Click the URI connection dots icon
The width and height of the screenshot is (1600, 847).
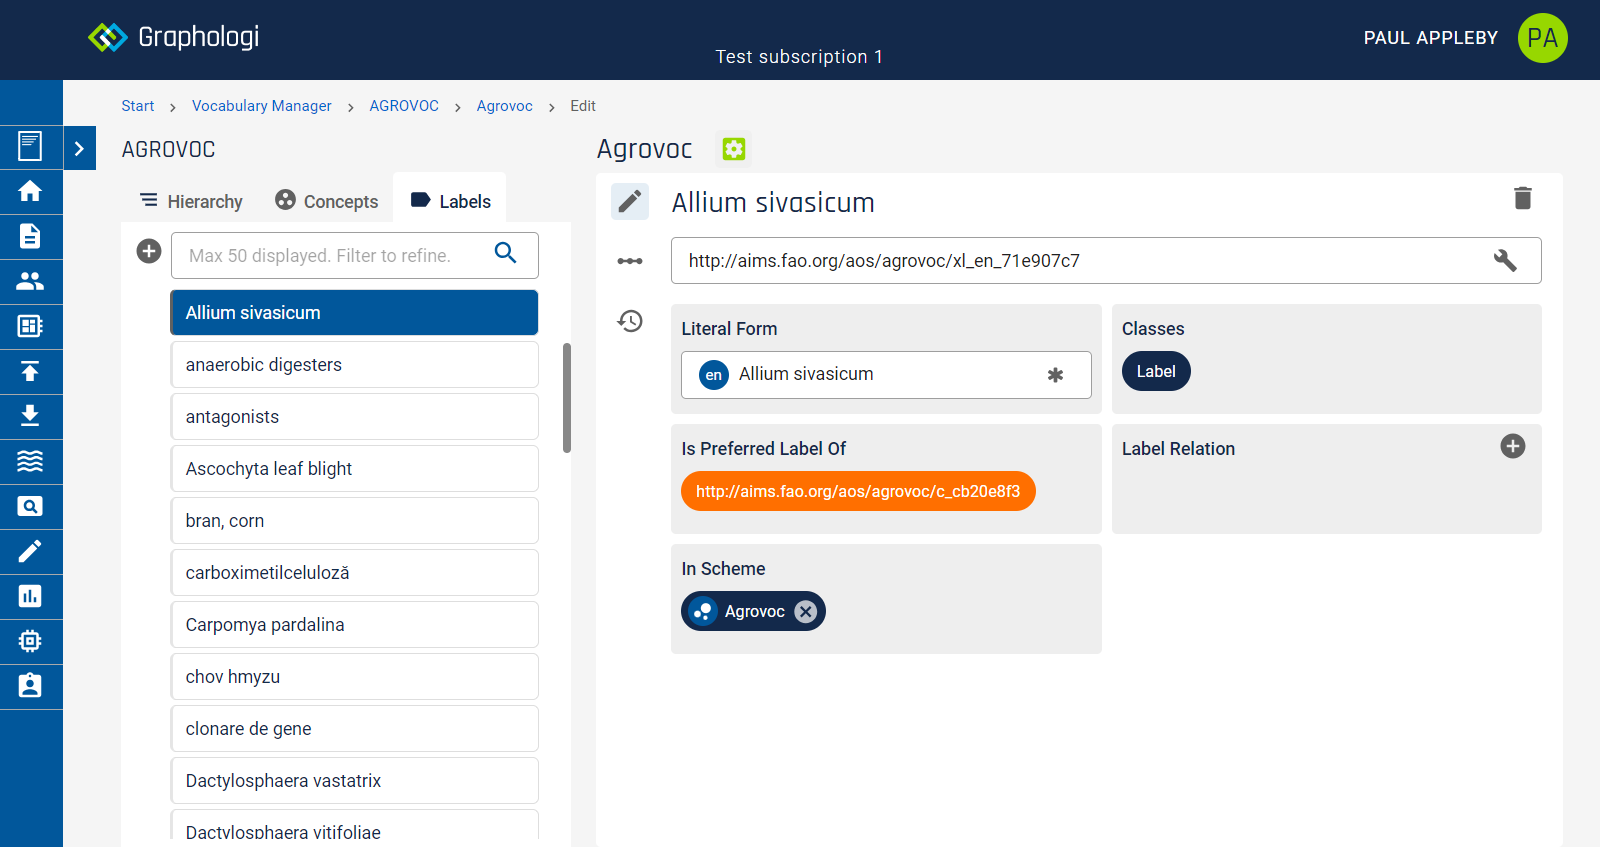click(x=630, y=261)
